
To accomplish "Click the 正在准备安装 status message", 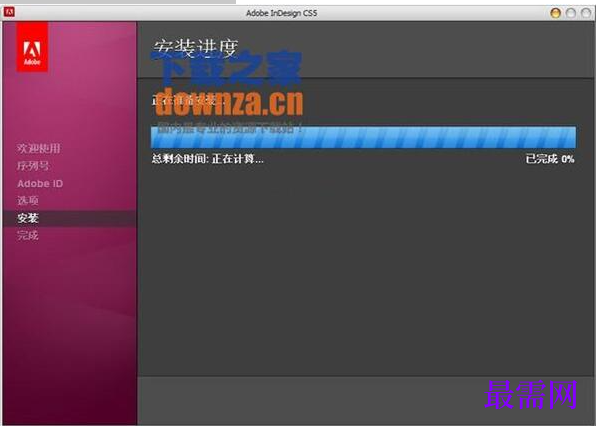I will tap(189, 101).
